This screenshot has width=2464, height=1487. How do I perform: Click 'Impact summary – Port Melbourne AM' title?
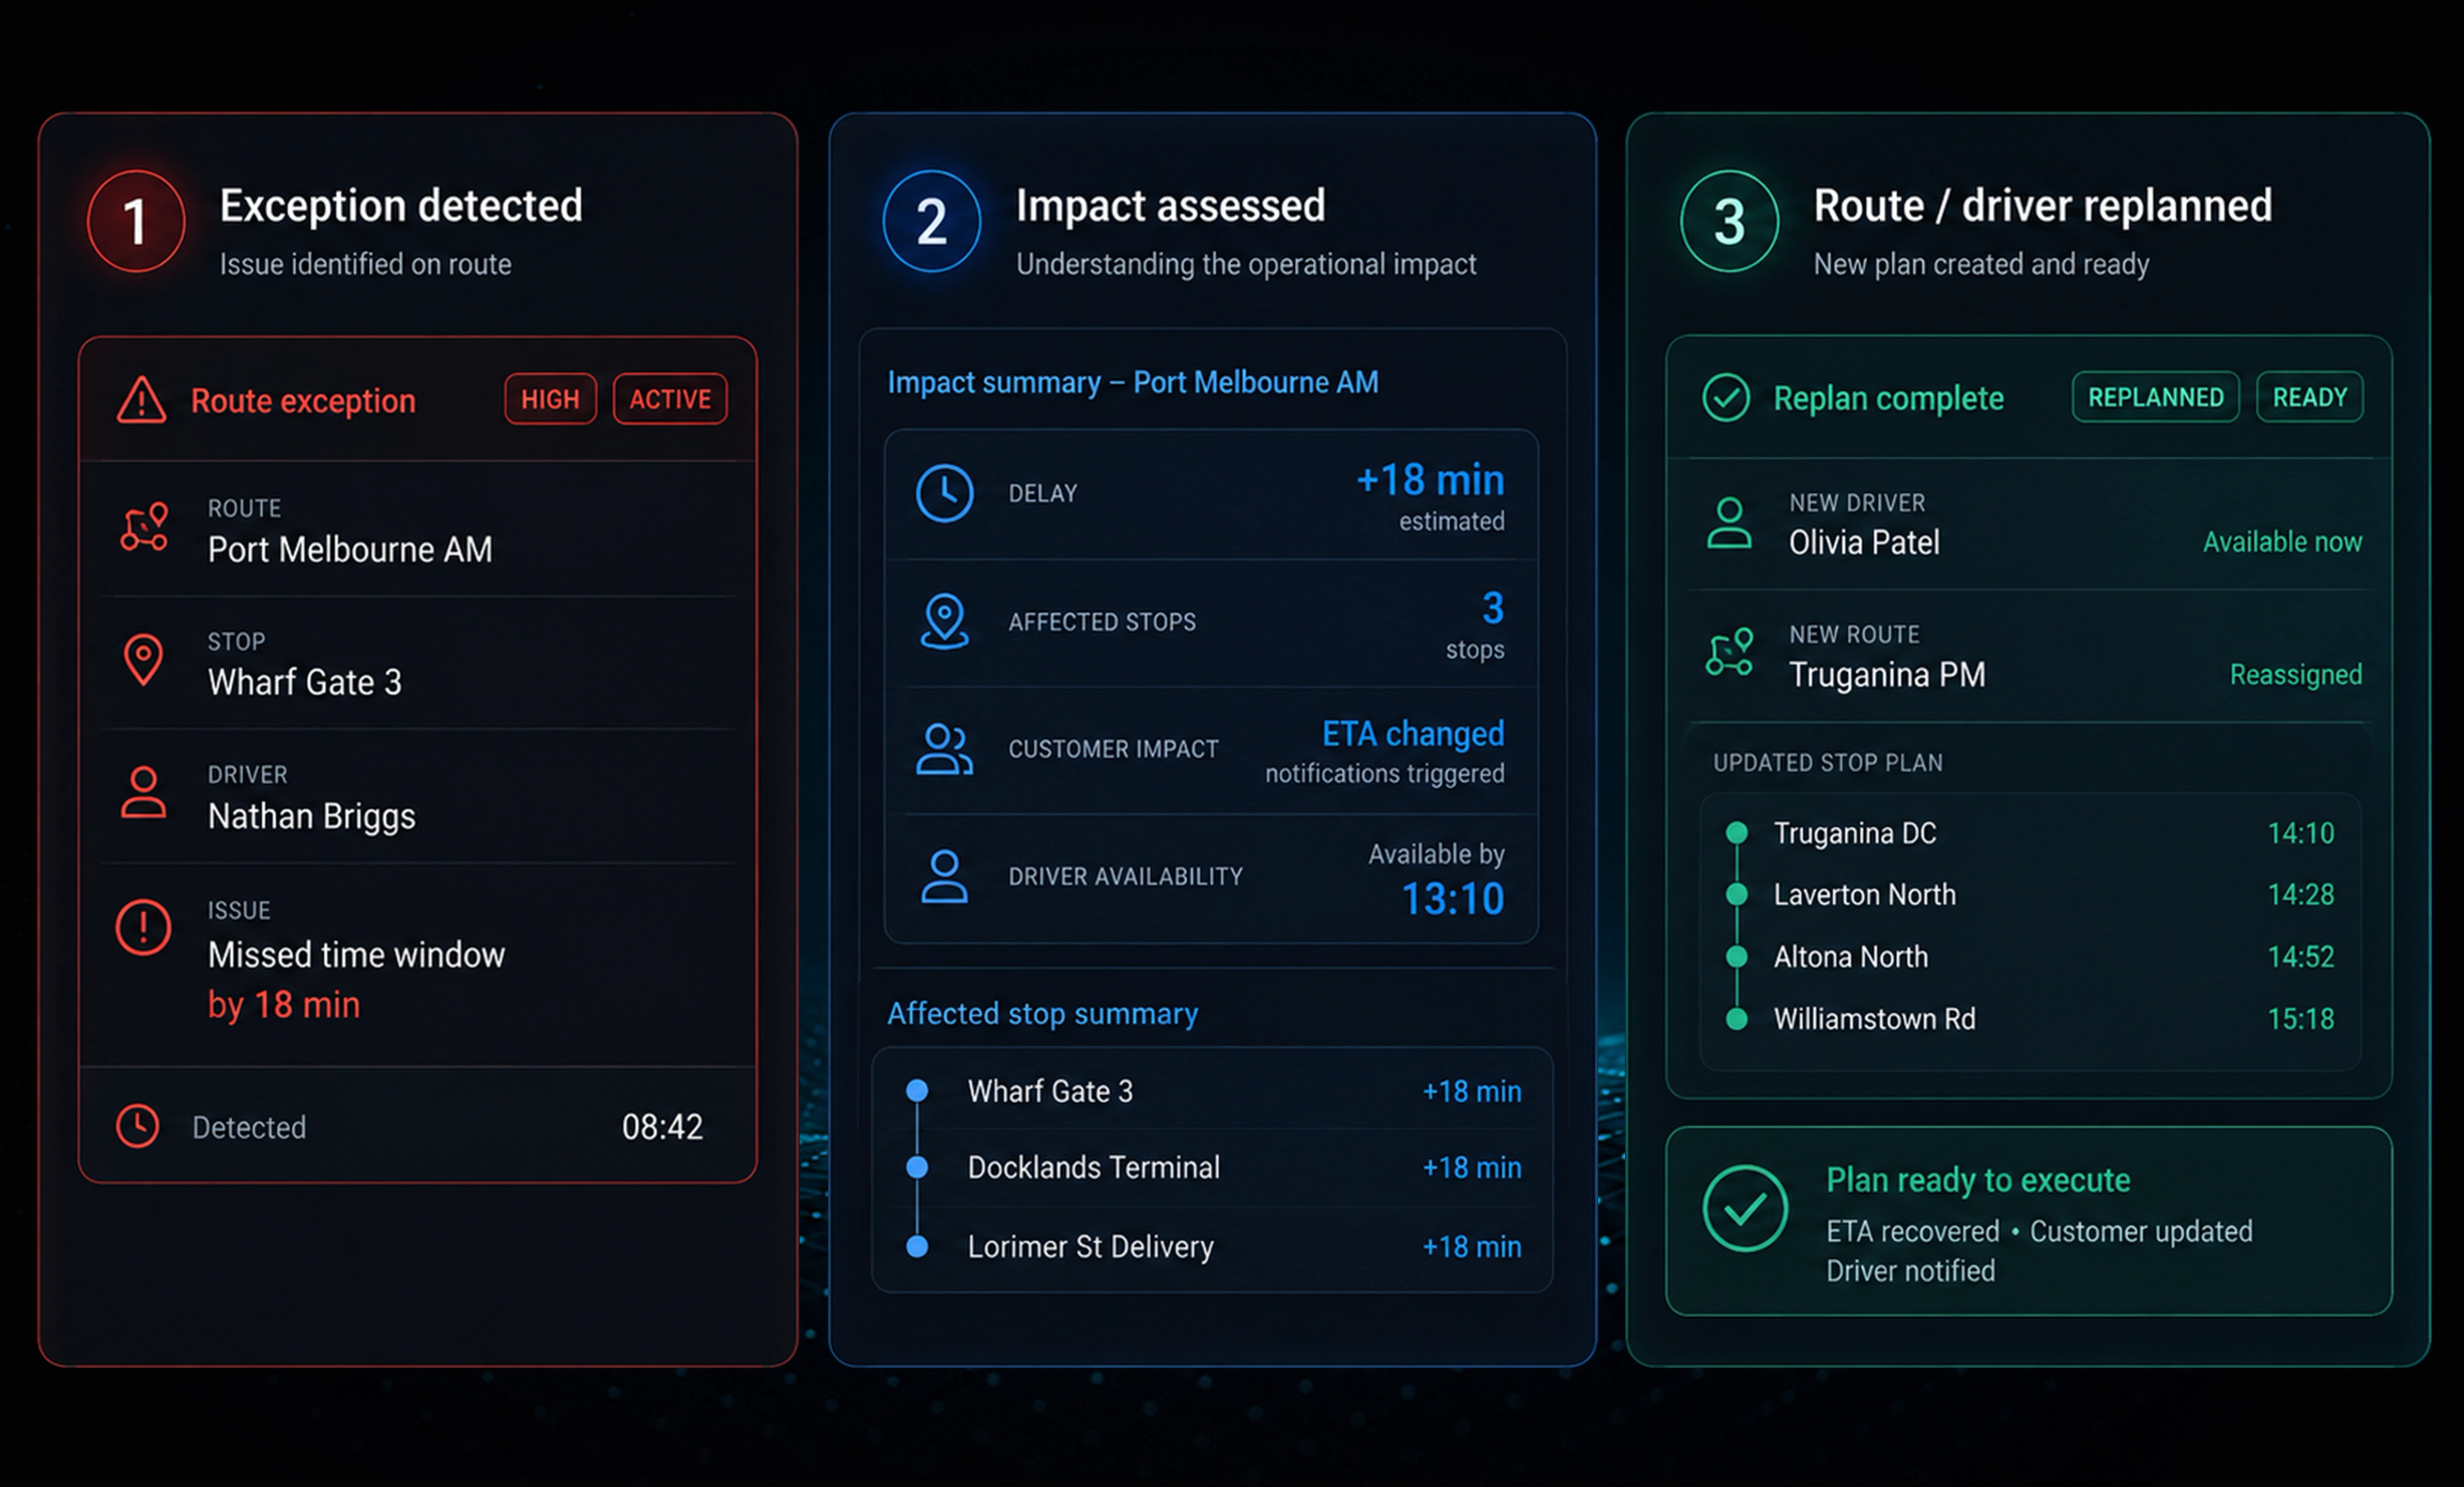[1133, 382]
